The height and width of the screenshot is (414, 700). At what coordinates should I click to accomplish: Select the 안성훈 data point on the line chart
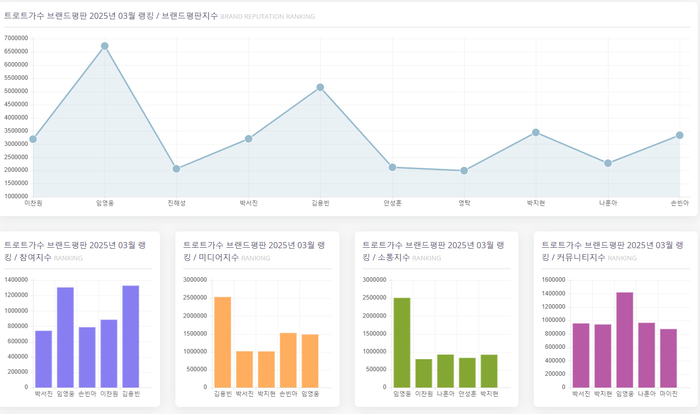392,167
